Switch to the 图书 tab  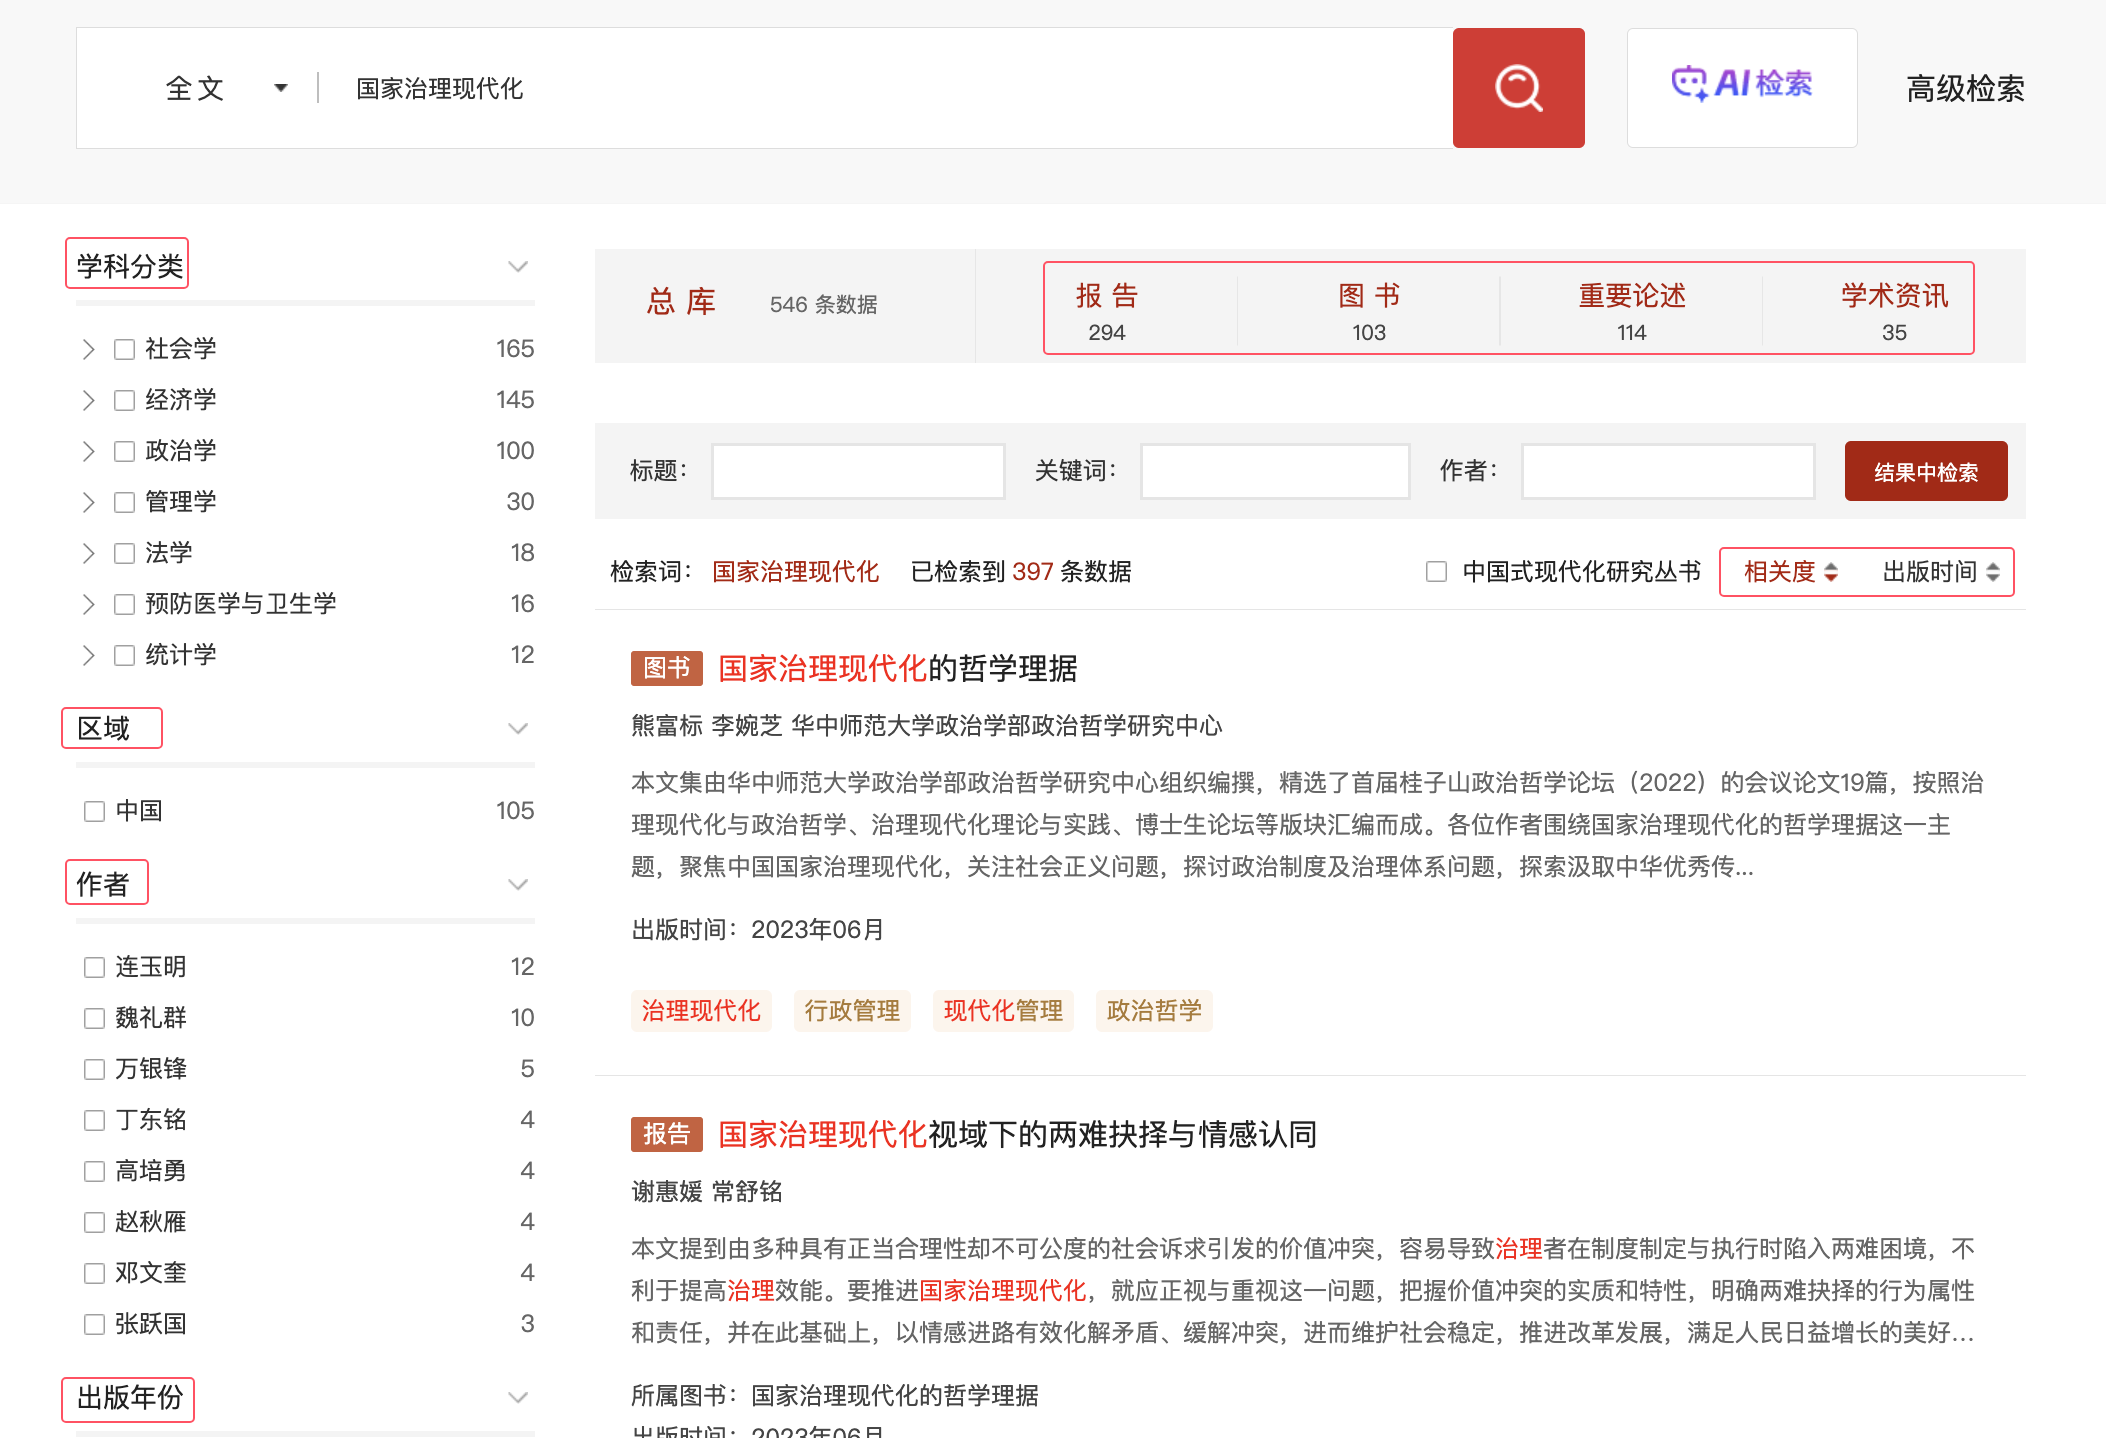click(x=1369, y=311)
